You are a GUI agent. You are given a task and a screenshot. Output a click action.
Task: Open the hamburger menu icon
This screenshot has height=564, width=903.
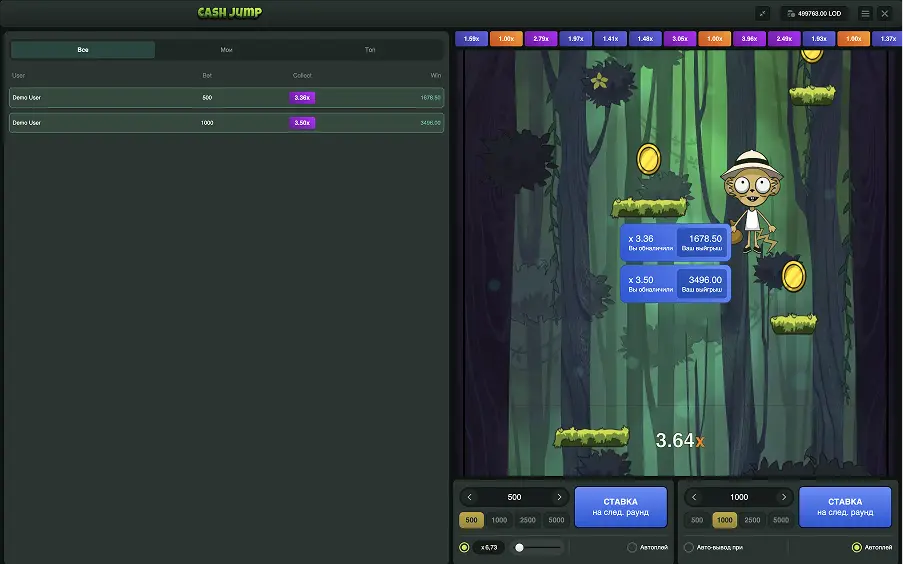865,14
